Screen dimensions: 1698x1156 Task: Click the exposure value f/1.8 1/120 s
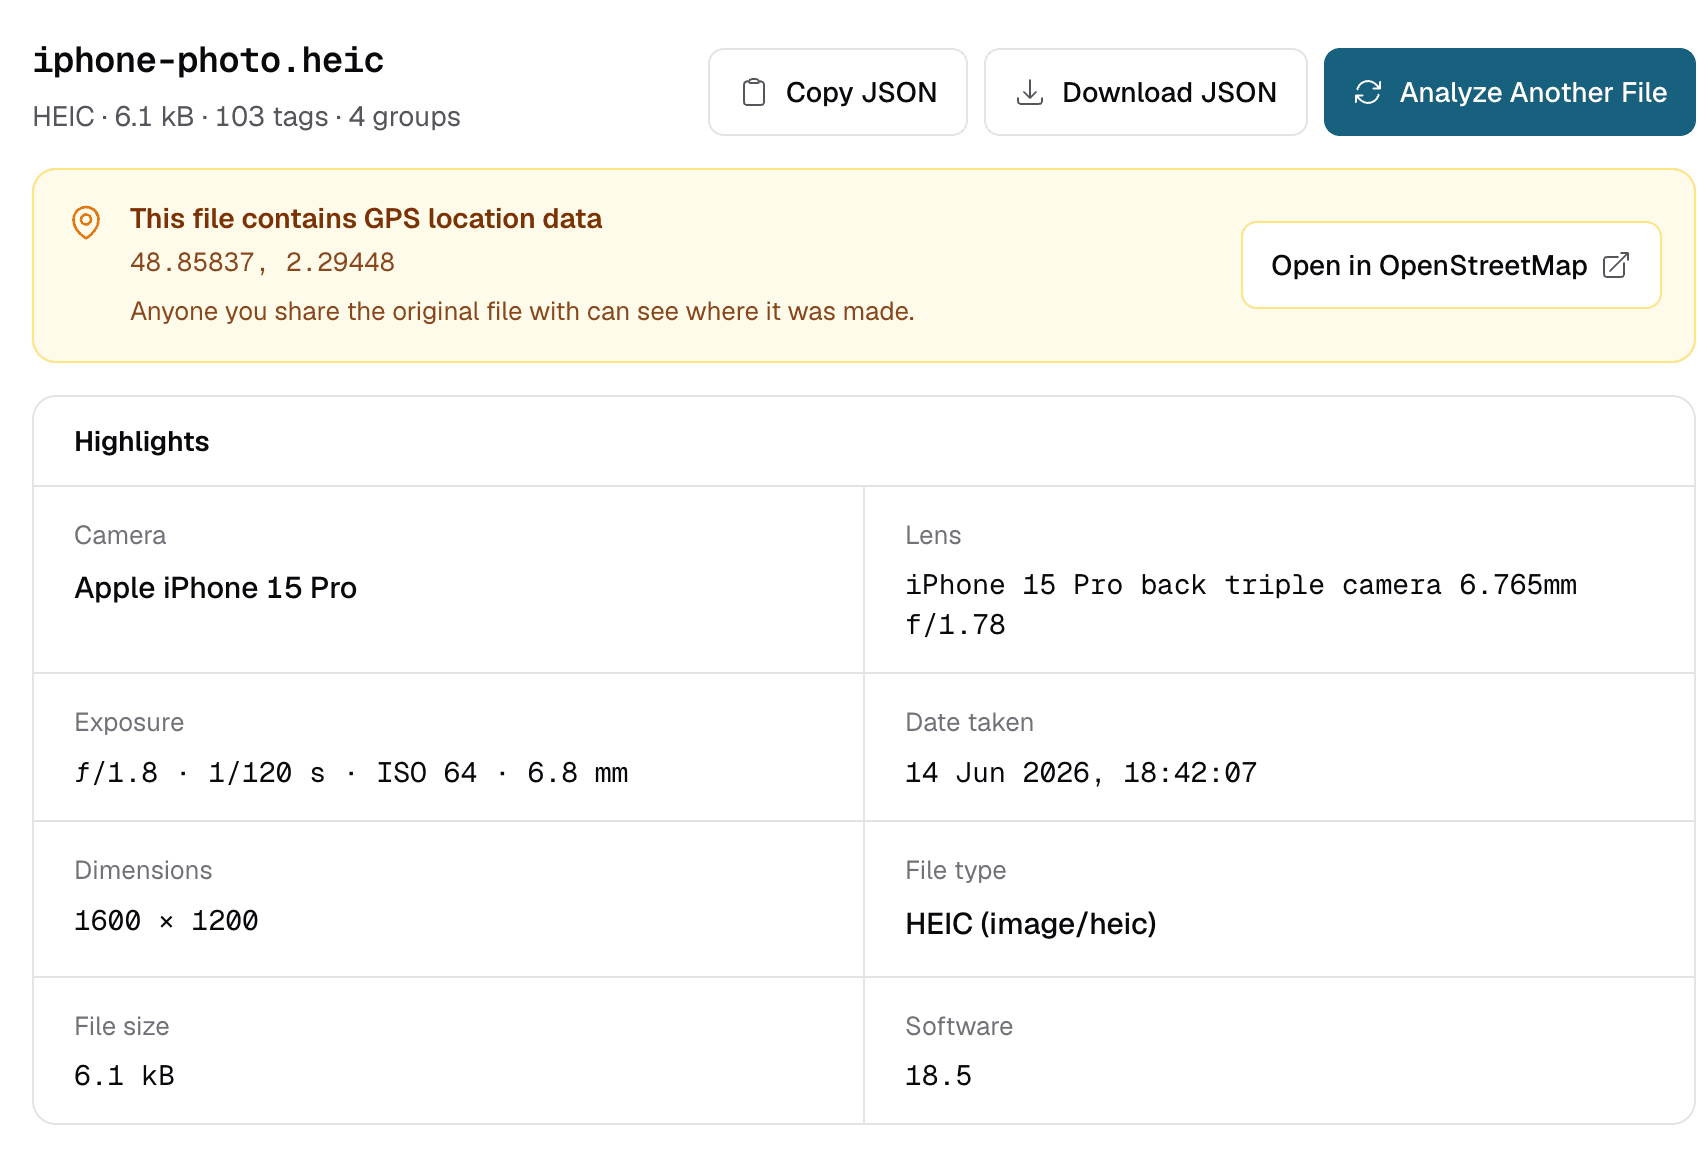[352, 773]
